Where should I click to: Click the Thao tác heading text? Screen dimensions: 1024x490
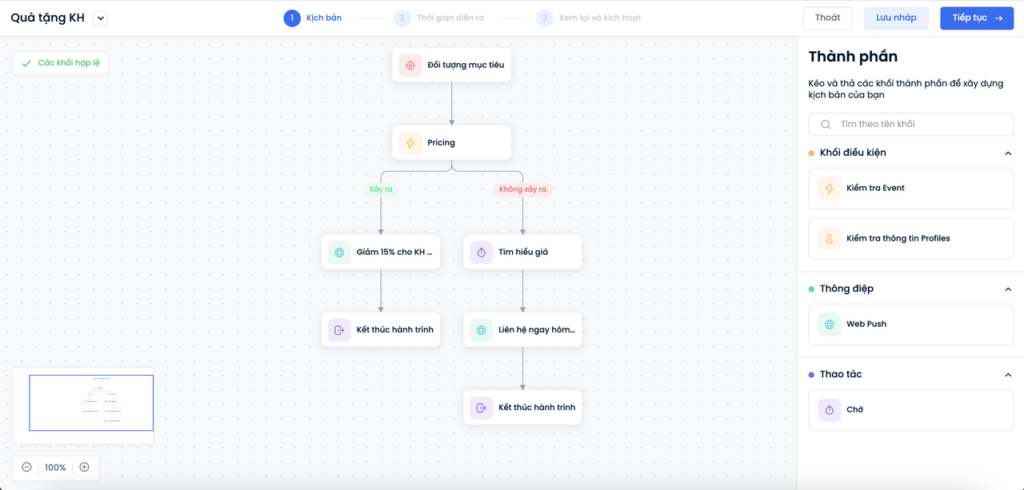click(841, 374)
